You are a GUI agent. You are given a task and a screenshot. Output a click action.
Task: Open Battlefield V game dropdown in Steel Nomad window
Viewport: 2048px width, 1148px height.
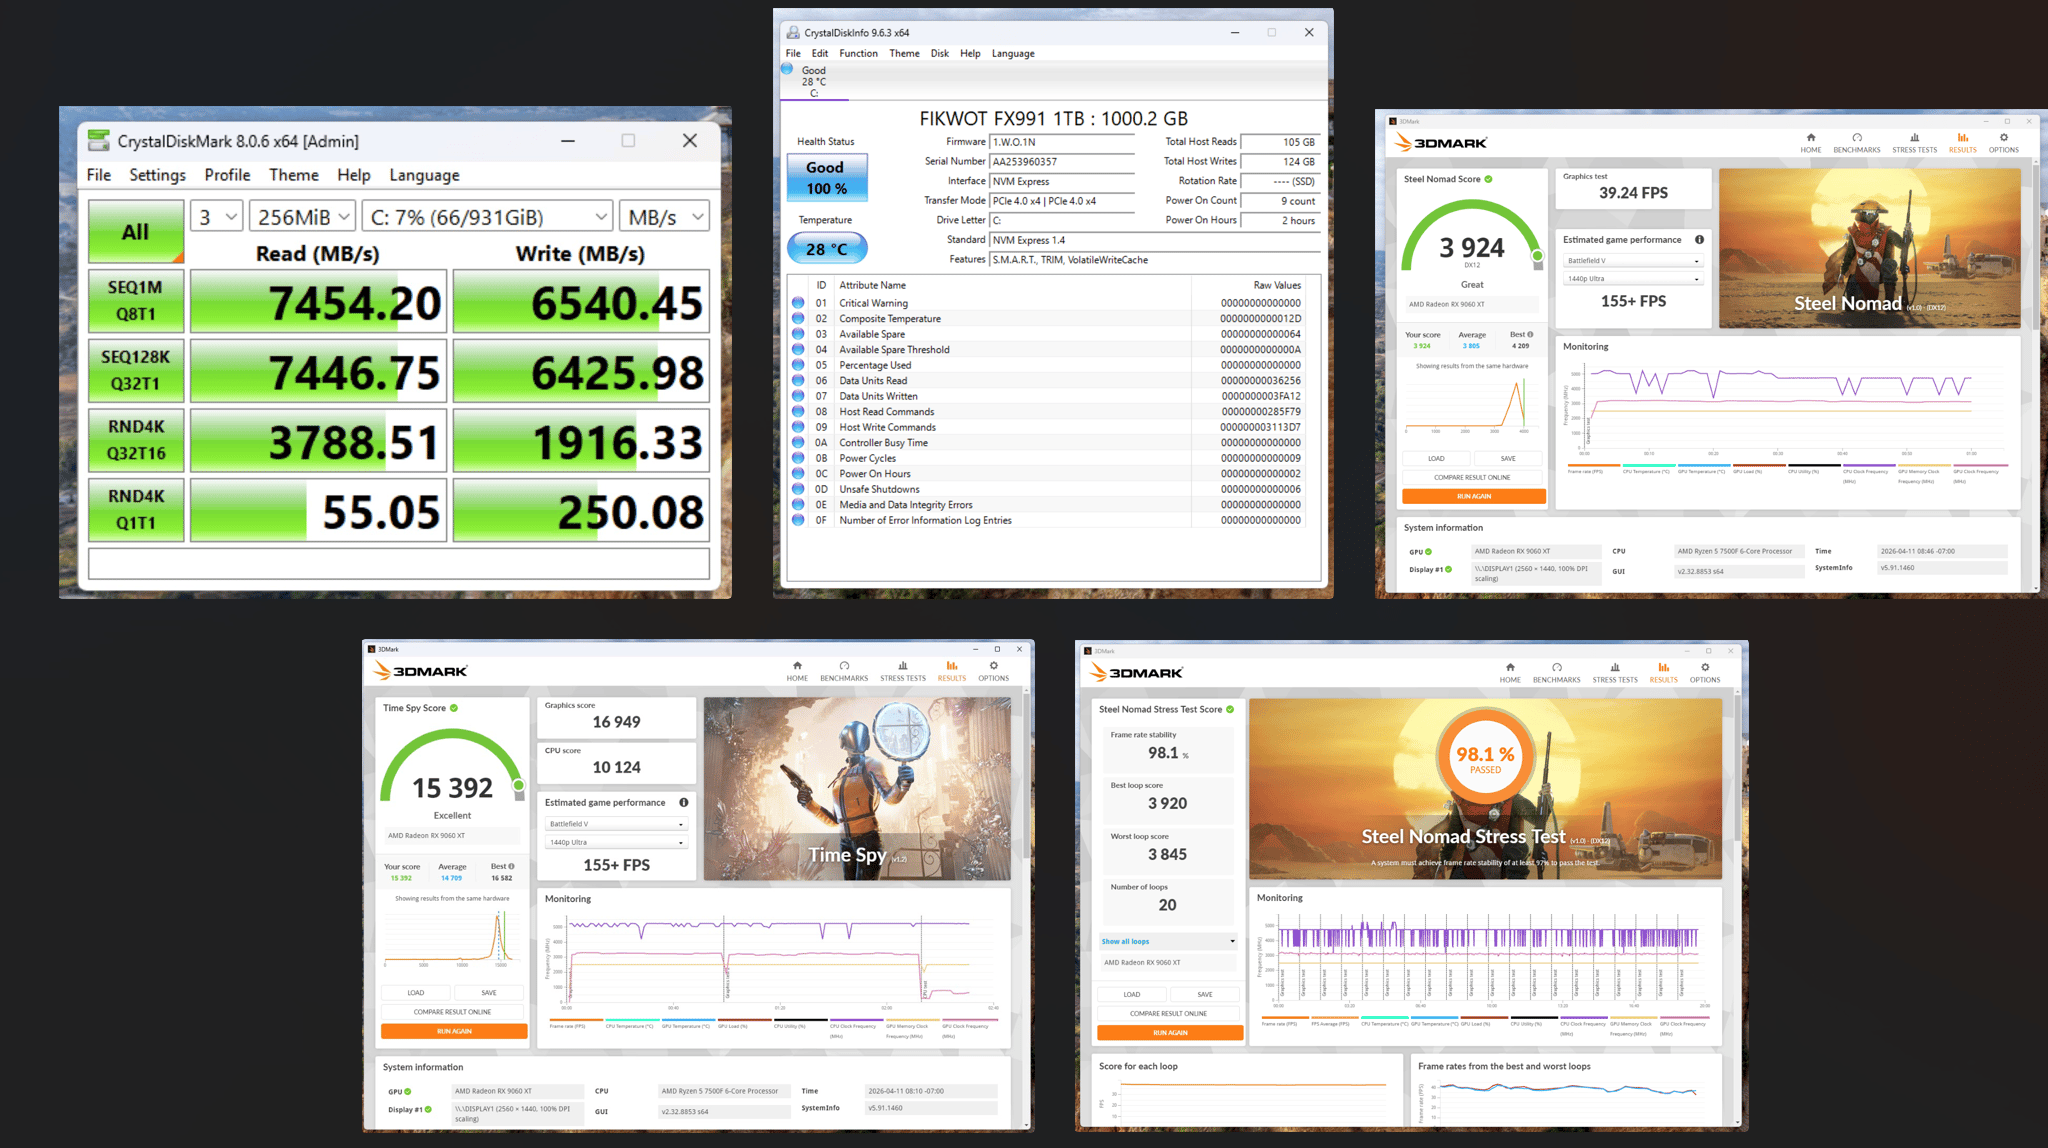(1633, 261)
